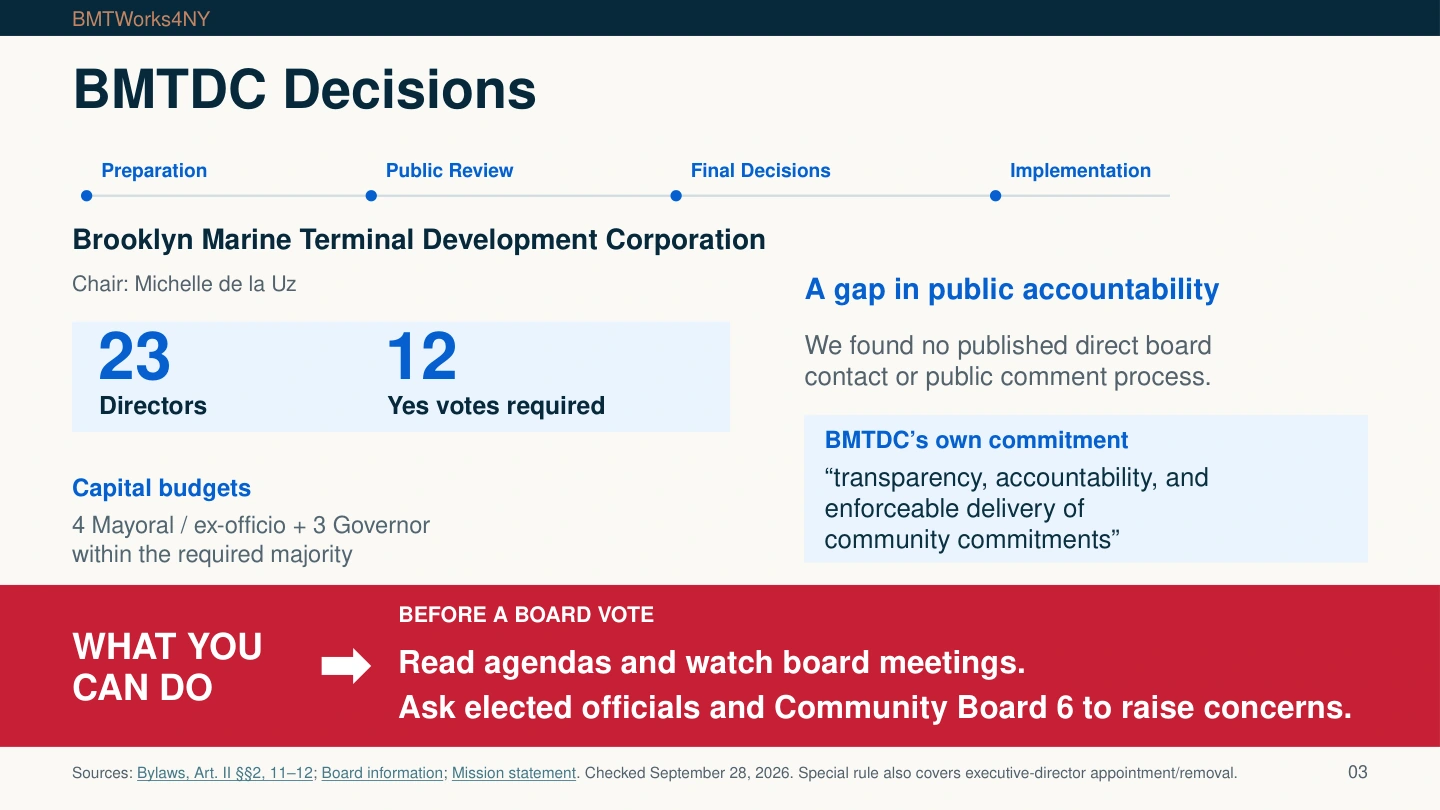1440x810 pixels.
Task: Click the Implementation timeline dot
Action: (995, 196)
